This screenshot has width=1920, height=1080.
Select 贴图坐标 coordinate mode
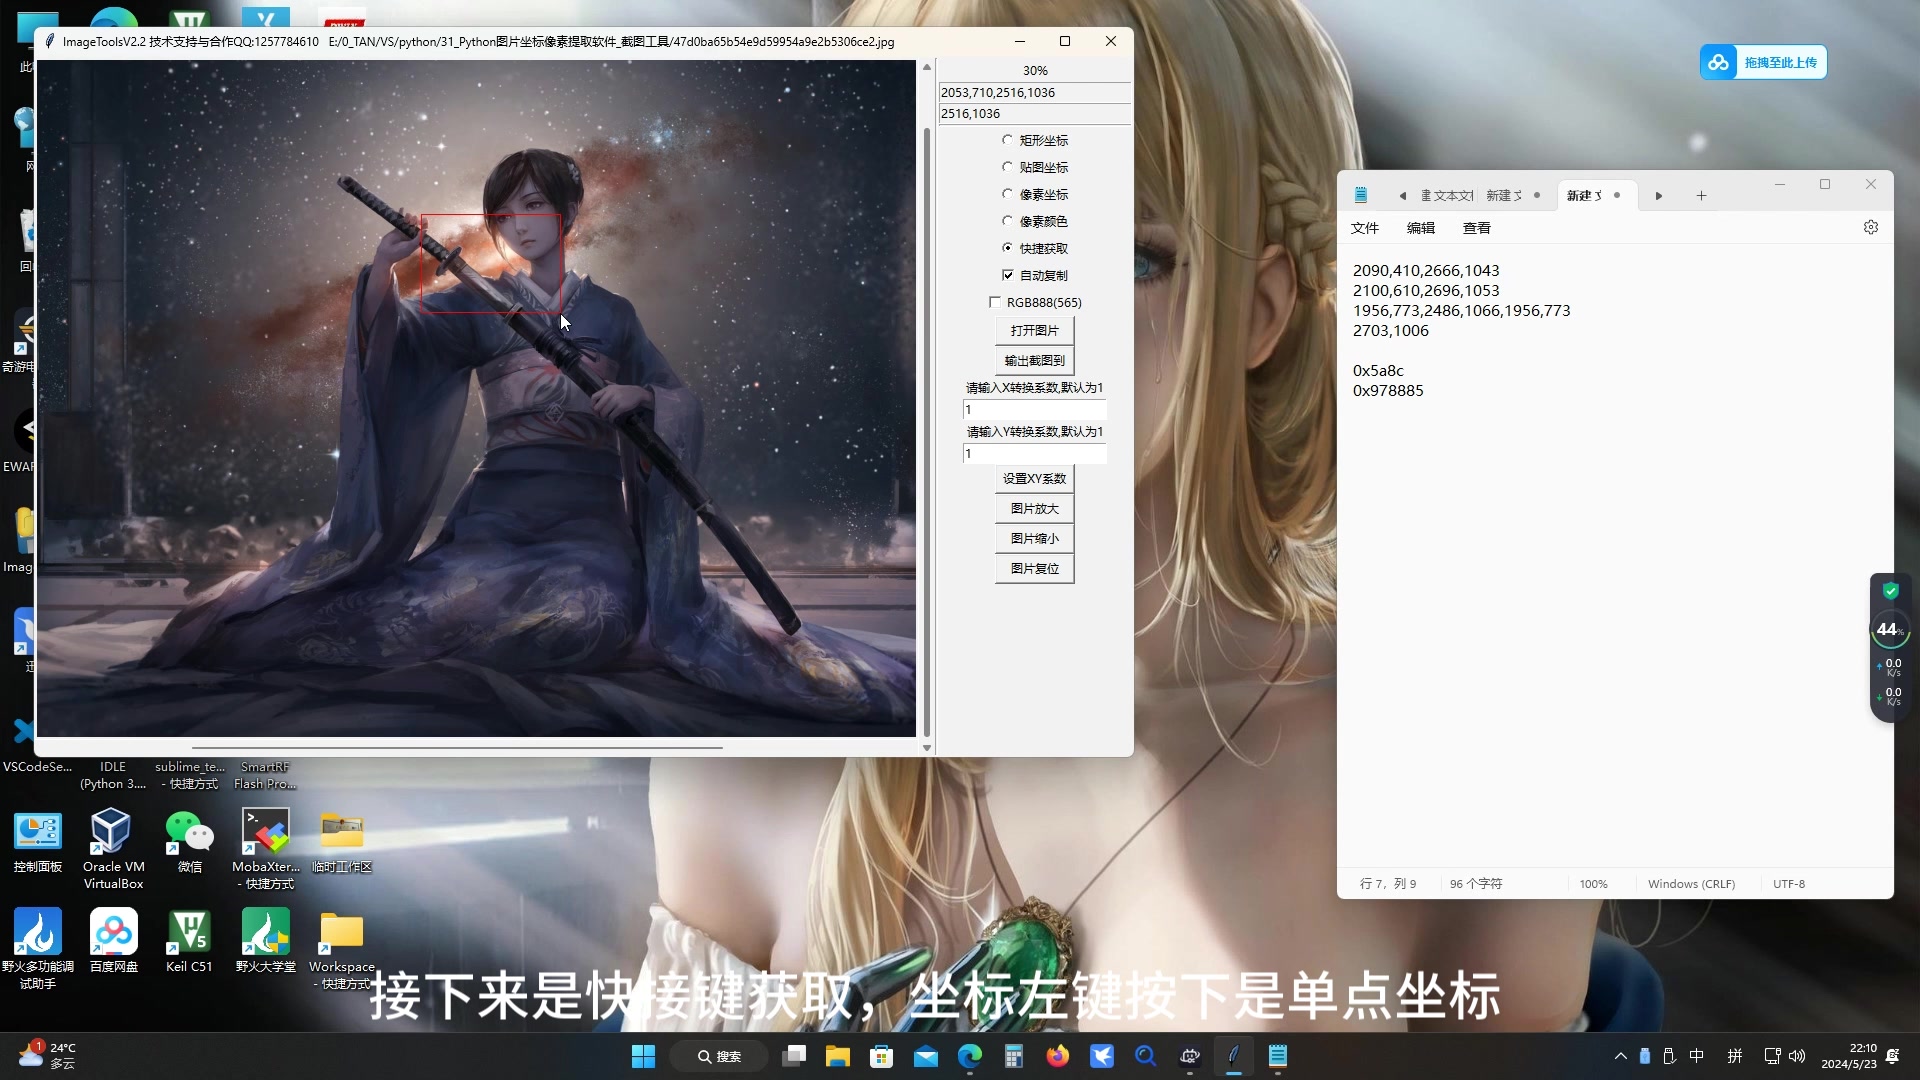tap(1007, 166)
